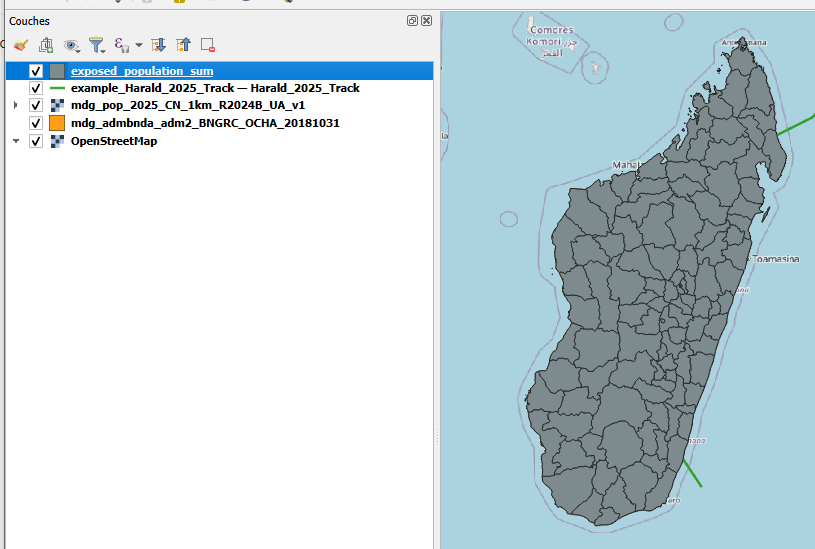Click the Collapse All layers icon
This screenshot has width=815, height=549.
(183, 45)
